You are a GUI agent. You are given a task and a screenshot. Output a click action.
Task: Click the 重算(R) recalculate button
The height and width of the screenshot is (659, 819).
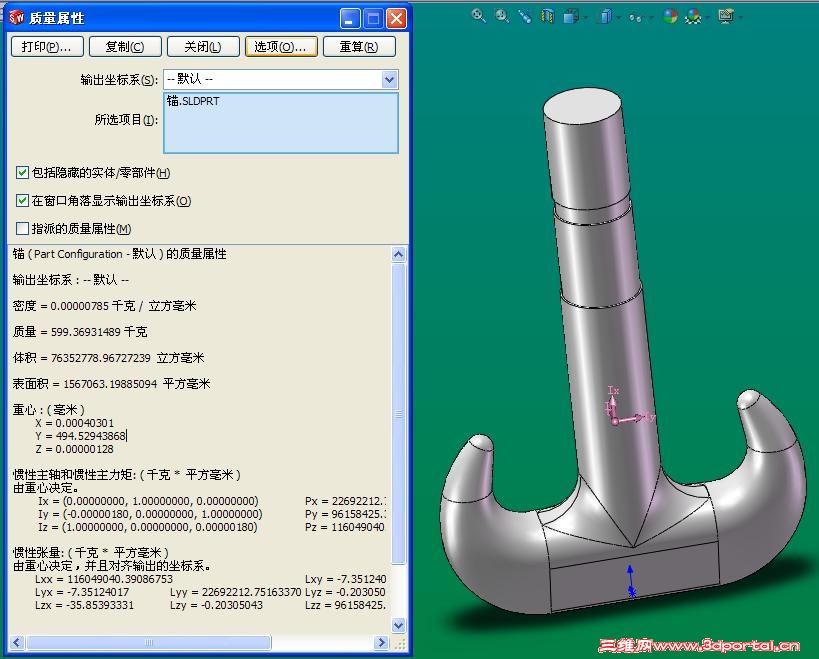click(x=359, y=46)
